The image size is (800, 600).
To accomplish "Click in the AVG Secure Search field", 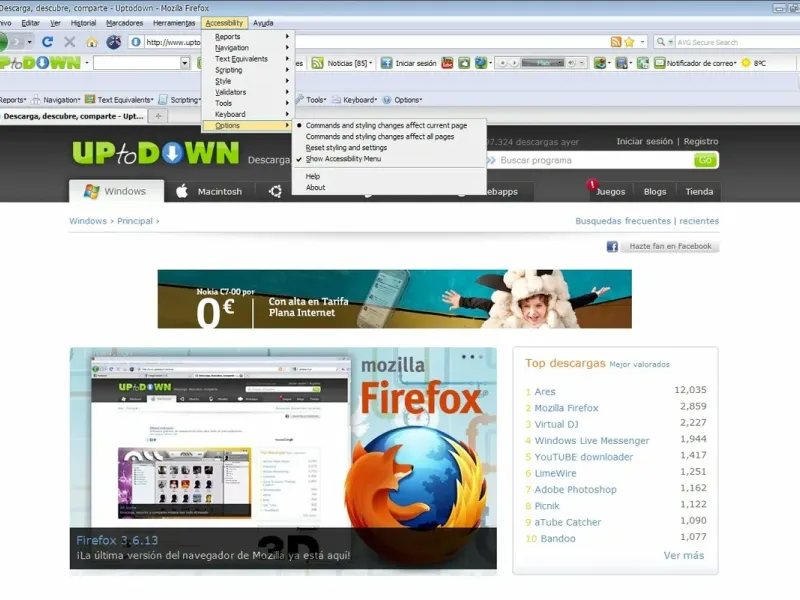I will click(x=737, y=42).
